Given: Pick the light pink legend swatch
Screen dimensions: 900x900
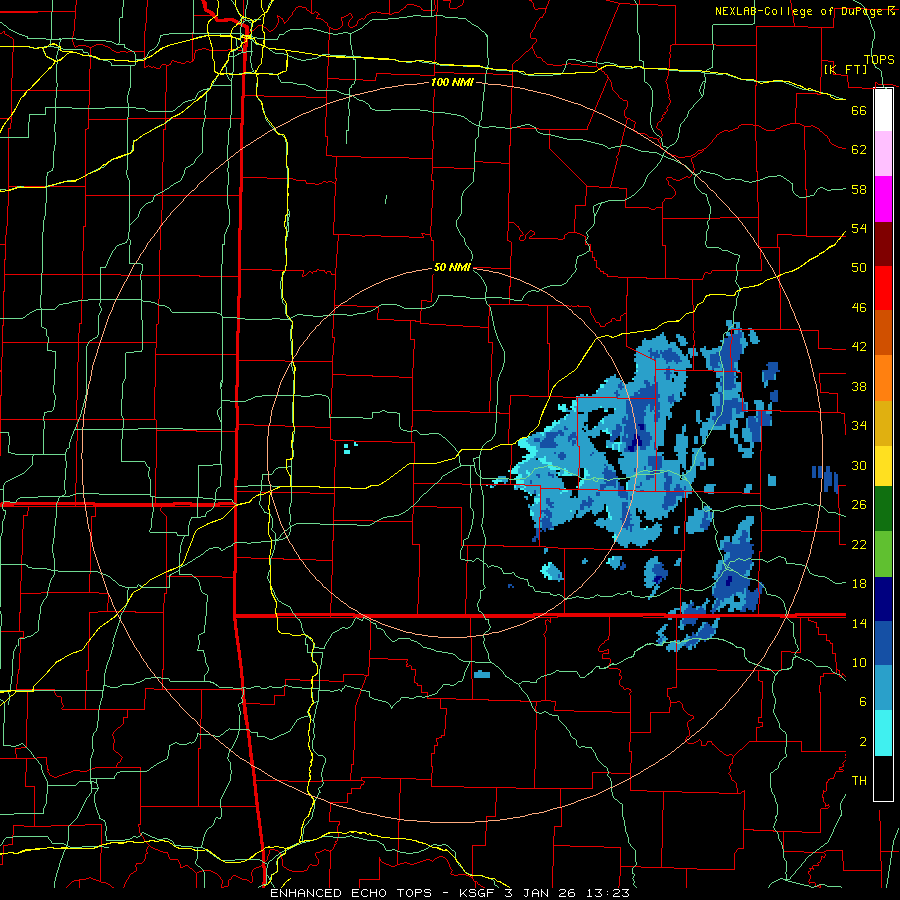Looking at the screenshot, I should 883,154.
